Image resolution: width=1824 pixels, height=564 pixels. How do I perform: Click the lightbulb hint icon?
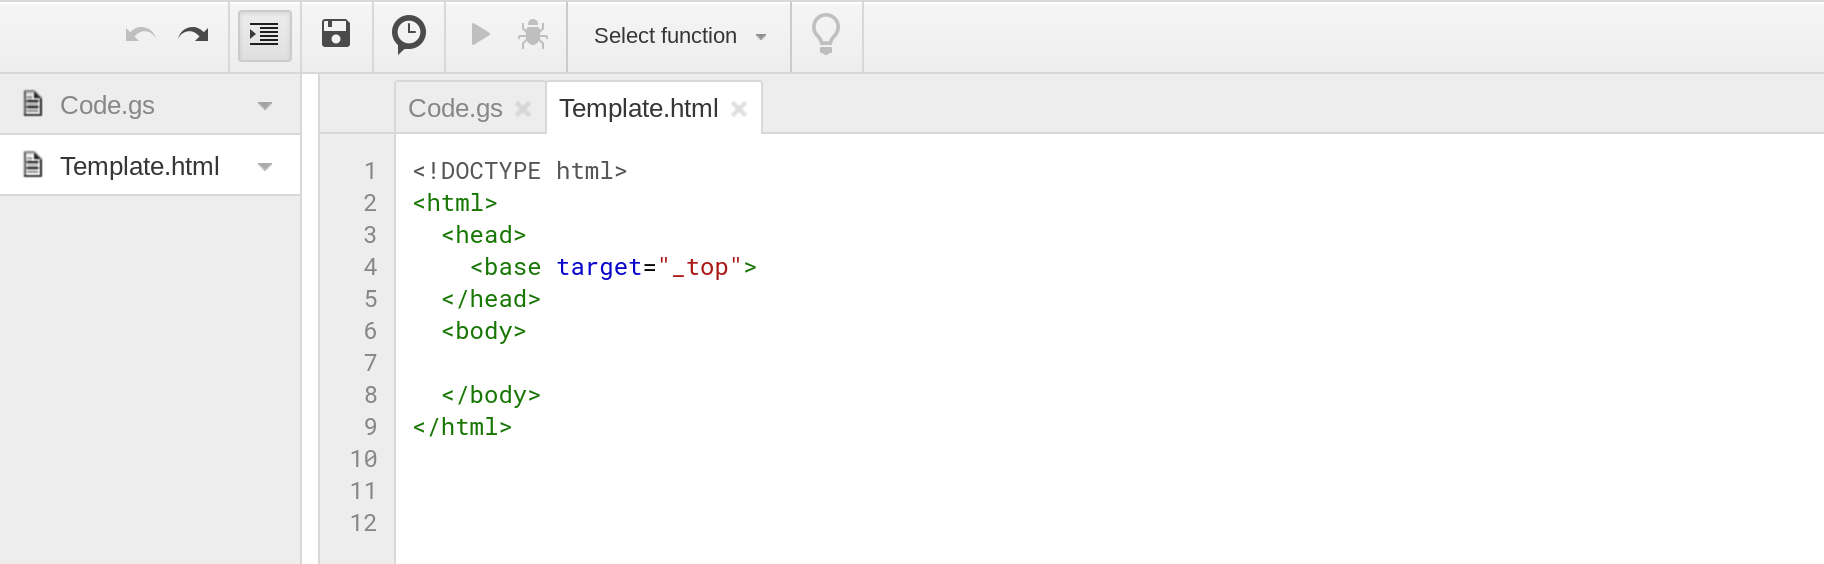[x=826, y=34]
